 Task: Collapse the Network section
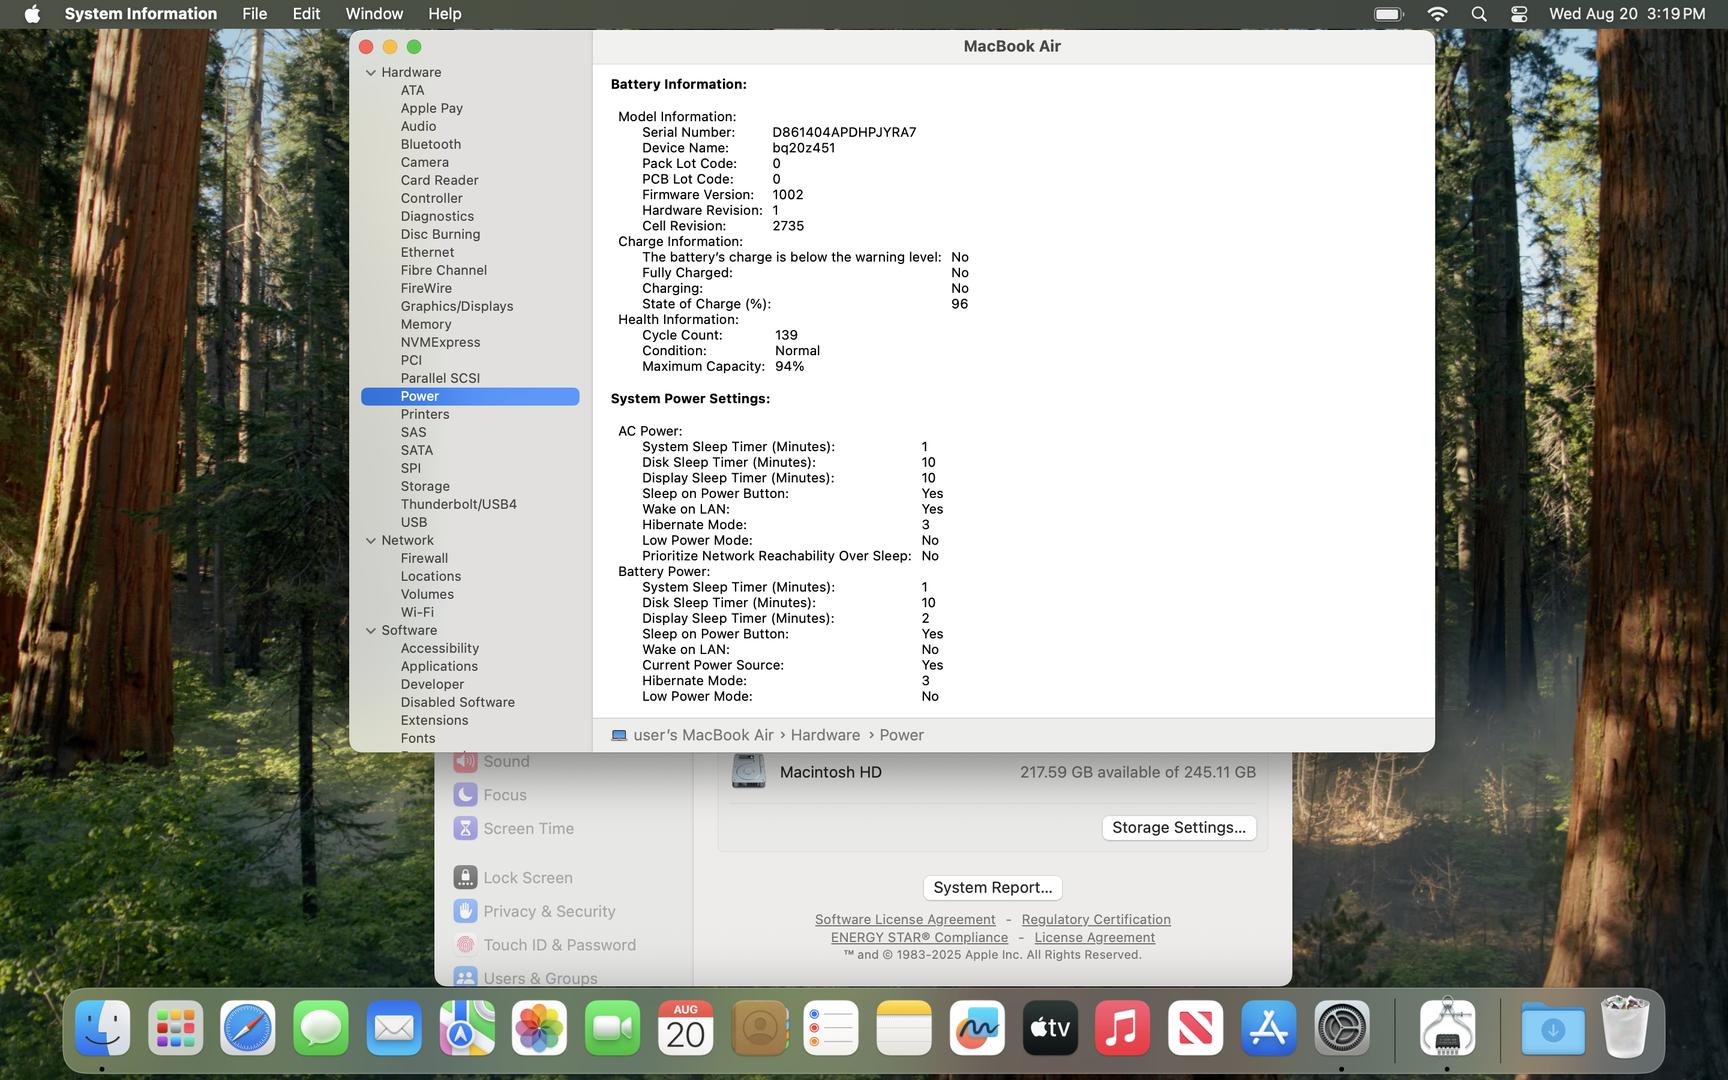click(371, 540)
